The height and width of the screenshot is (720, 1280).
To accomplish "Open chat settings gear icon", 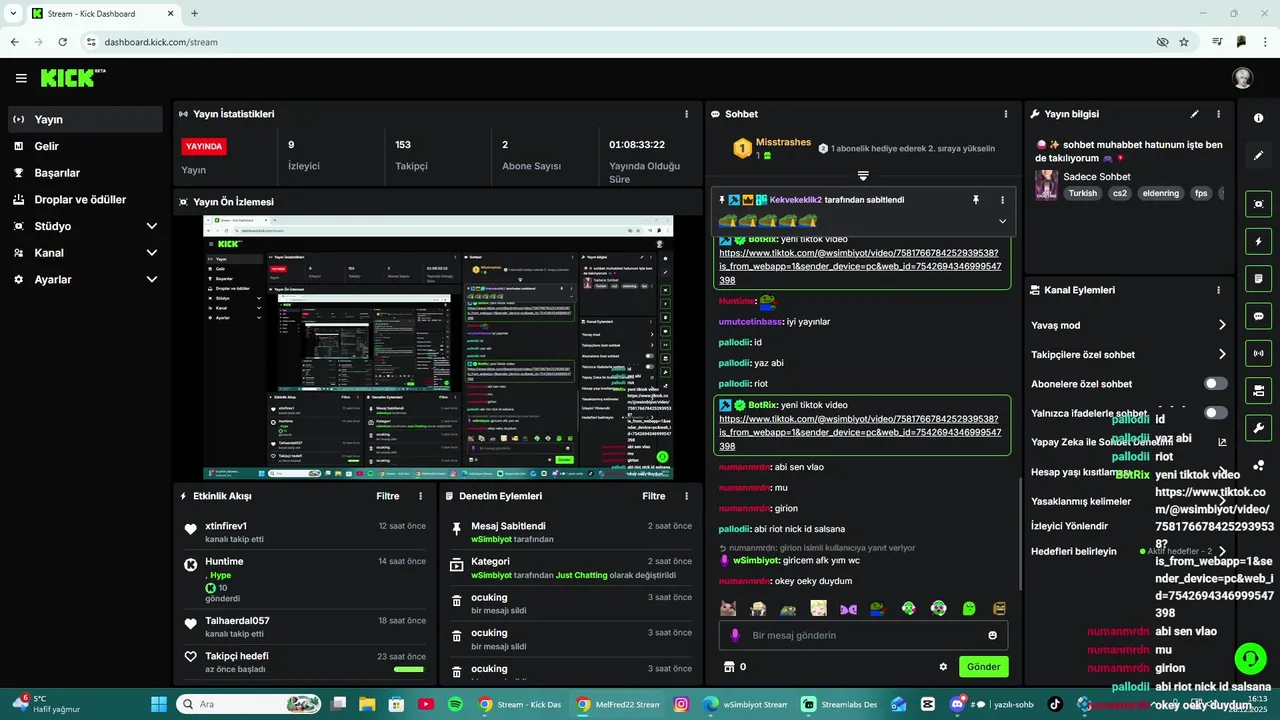I will tap(942, 667).
